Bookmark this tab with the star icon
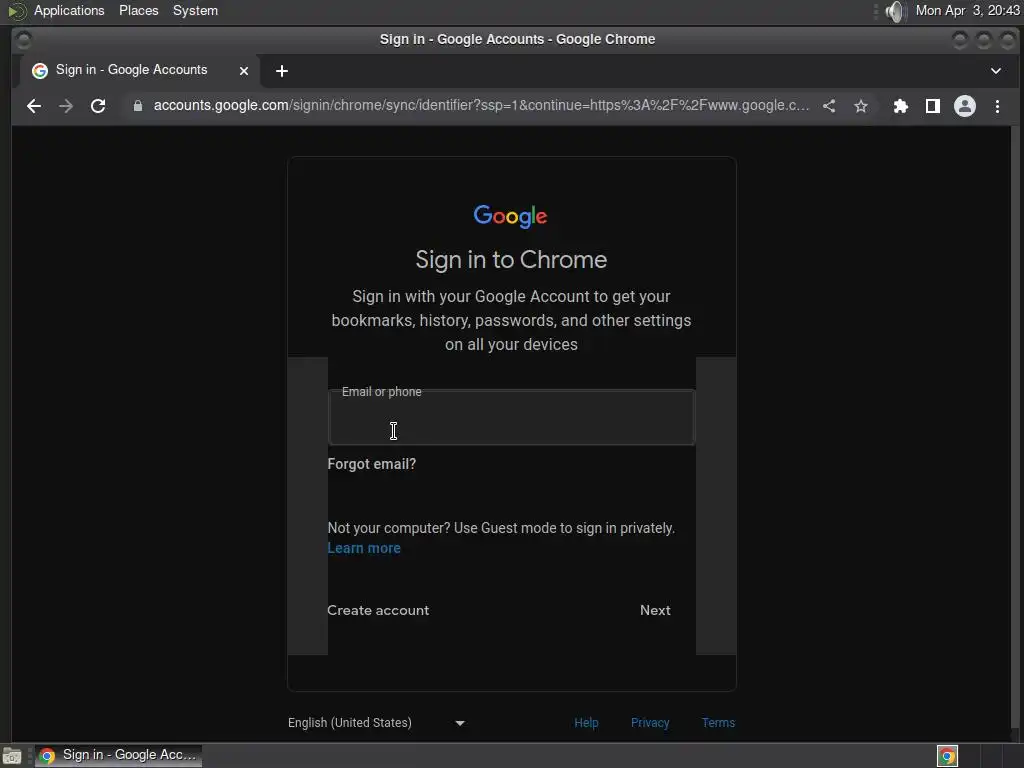 pyautogui.click(x=861, y=106)
